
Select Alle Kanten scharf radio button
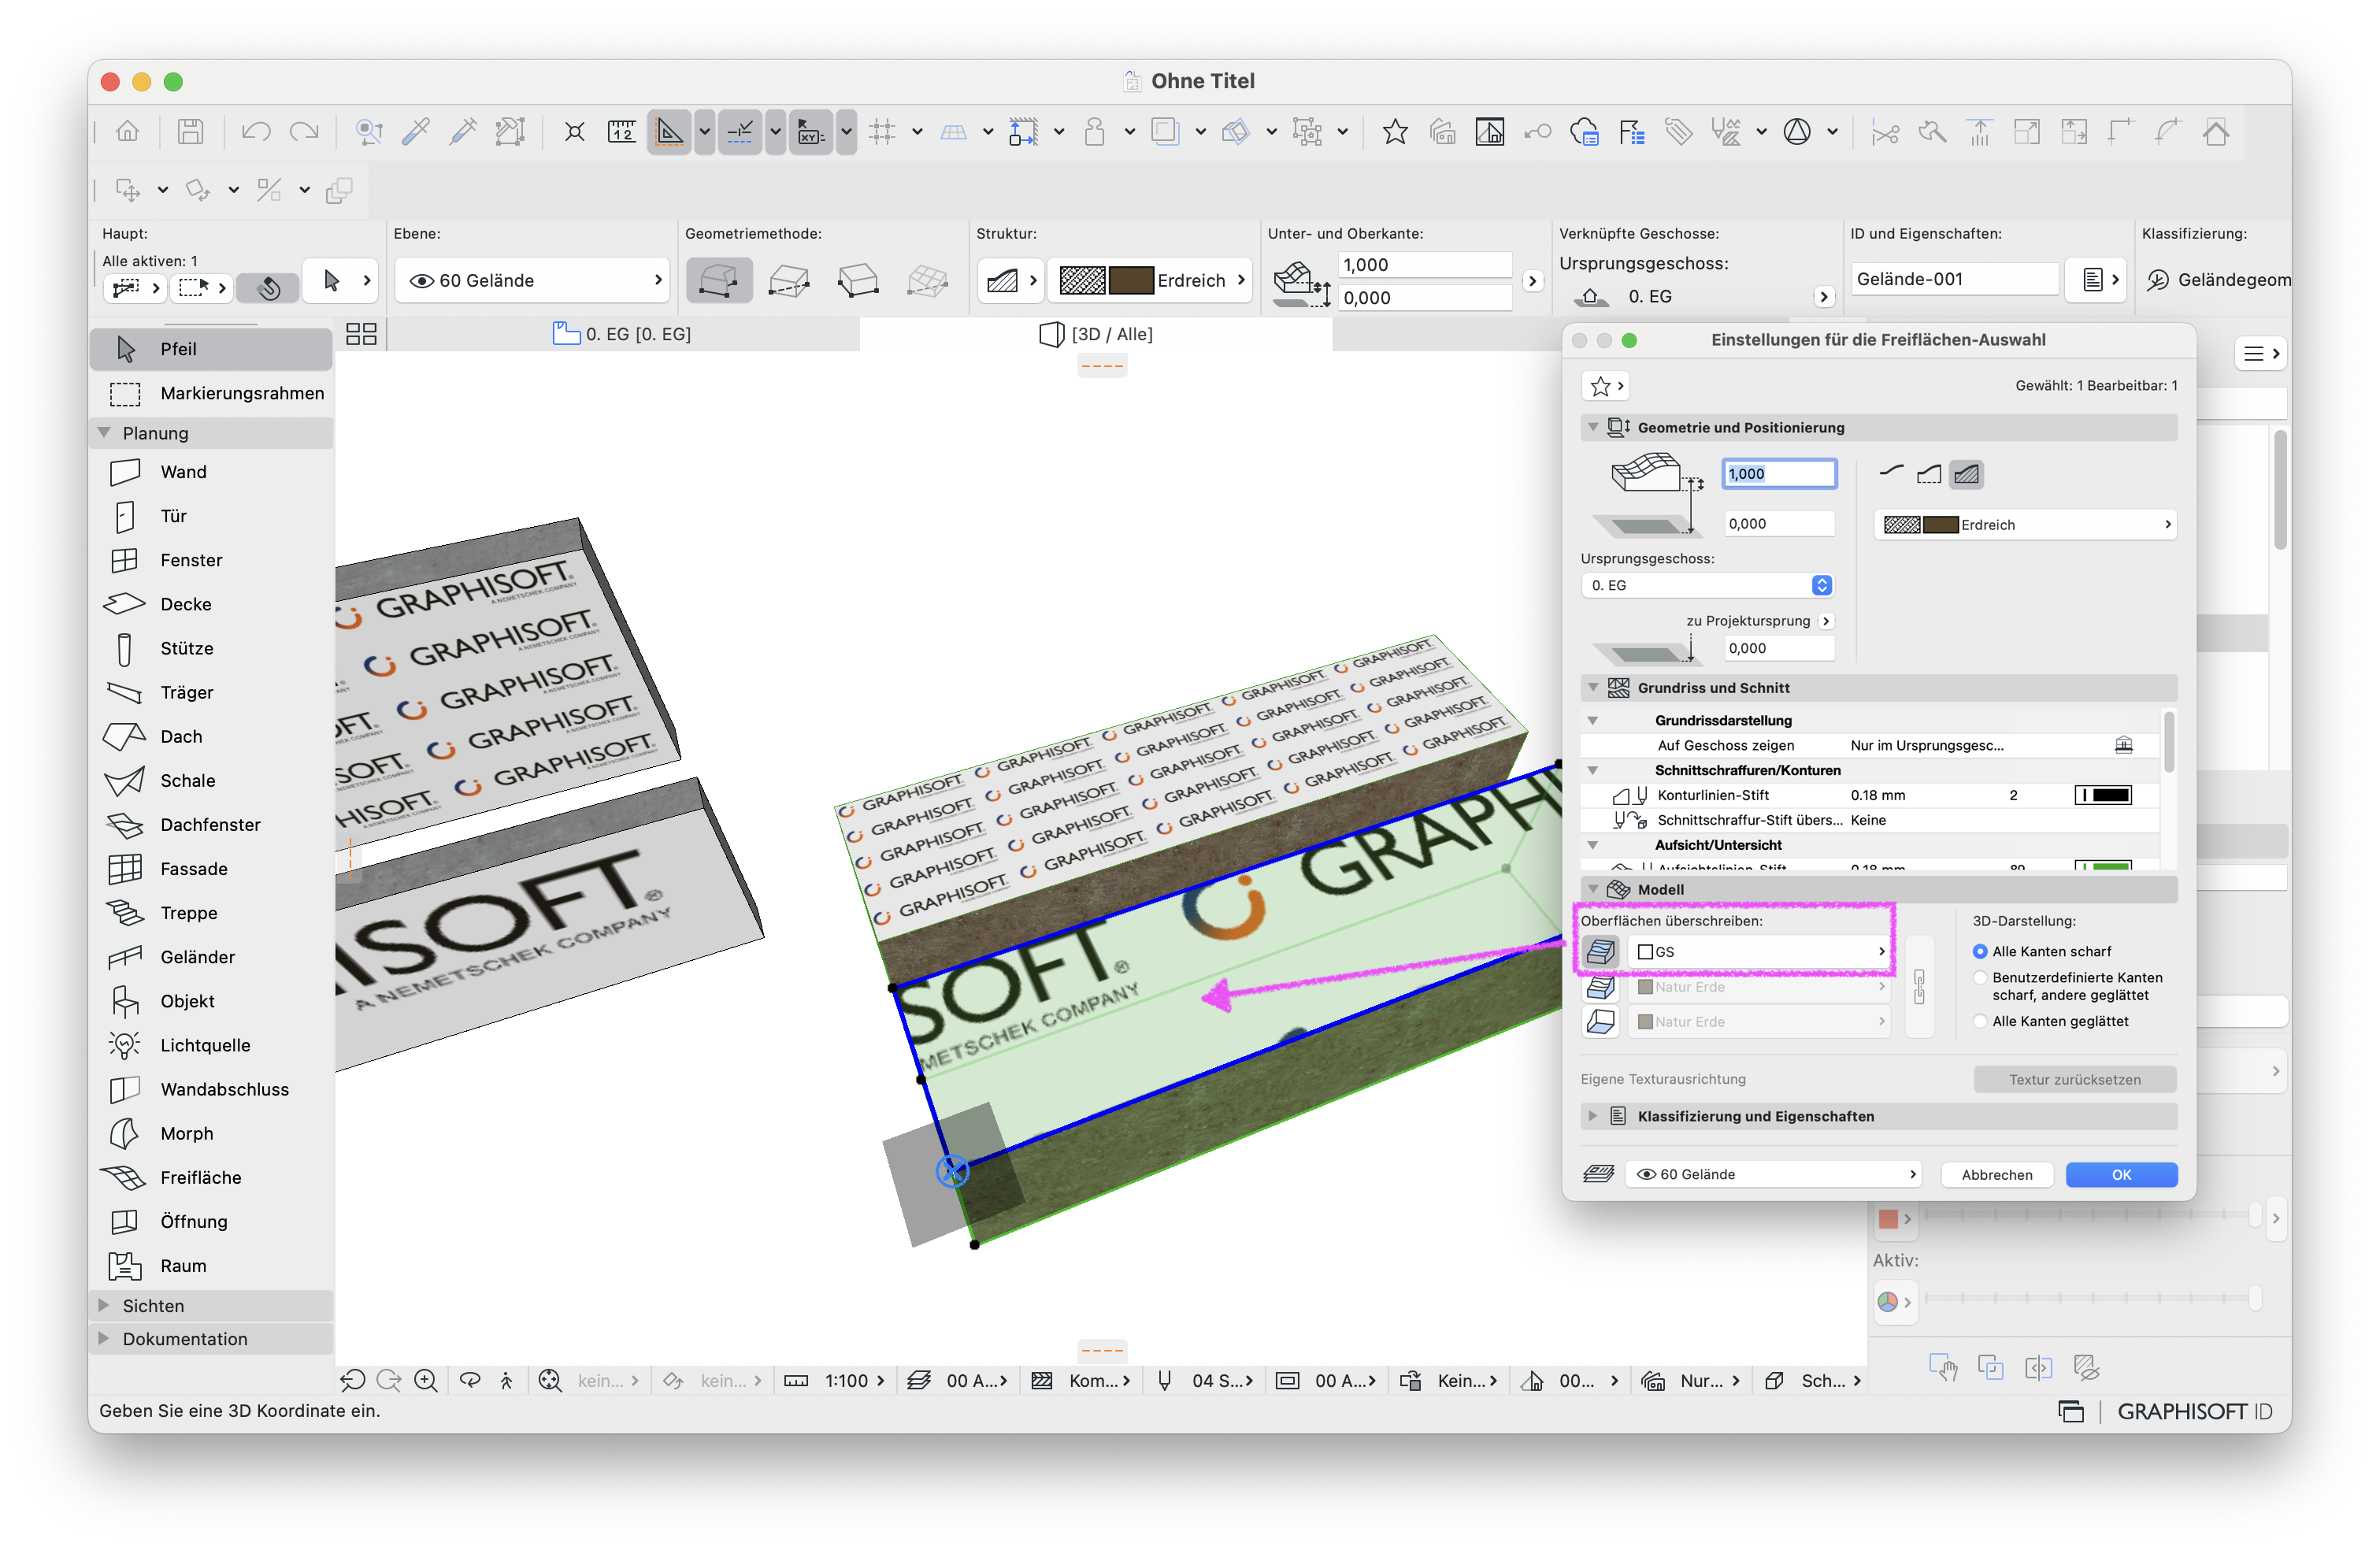pyautogui.click(x=1980, y=951)
